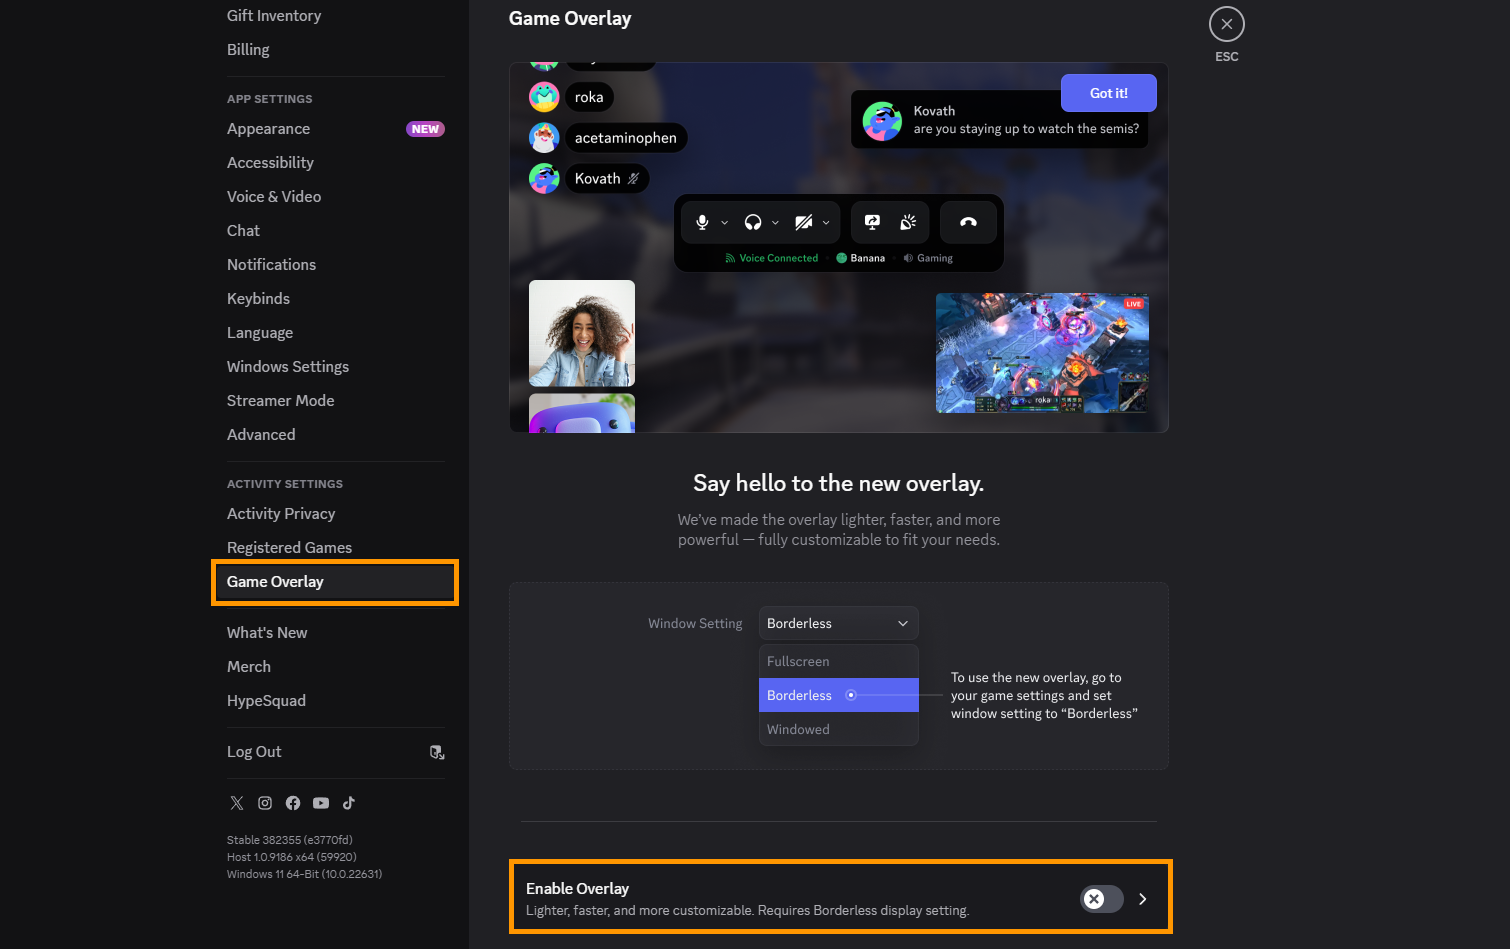Click the X (Twitter) social icon
This screenshot has height=949, width=1510.
coord(237,803)
